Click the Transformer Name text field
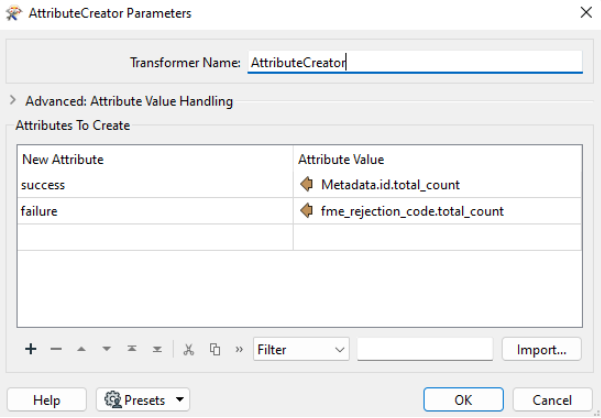 tap(415, 62)
